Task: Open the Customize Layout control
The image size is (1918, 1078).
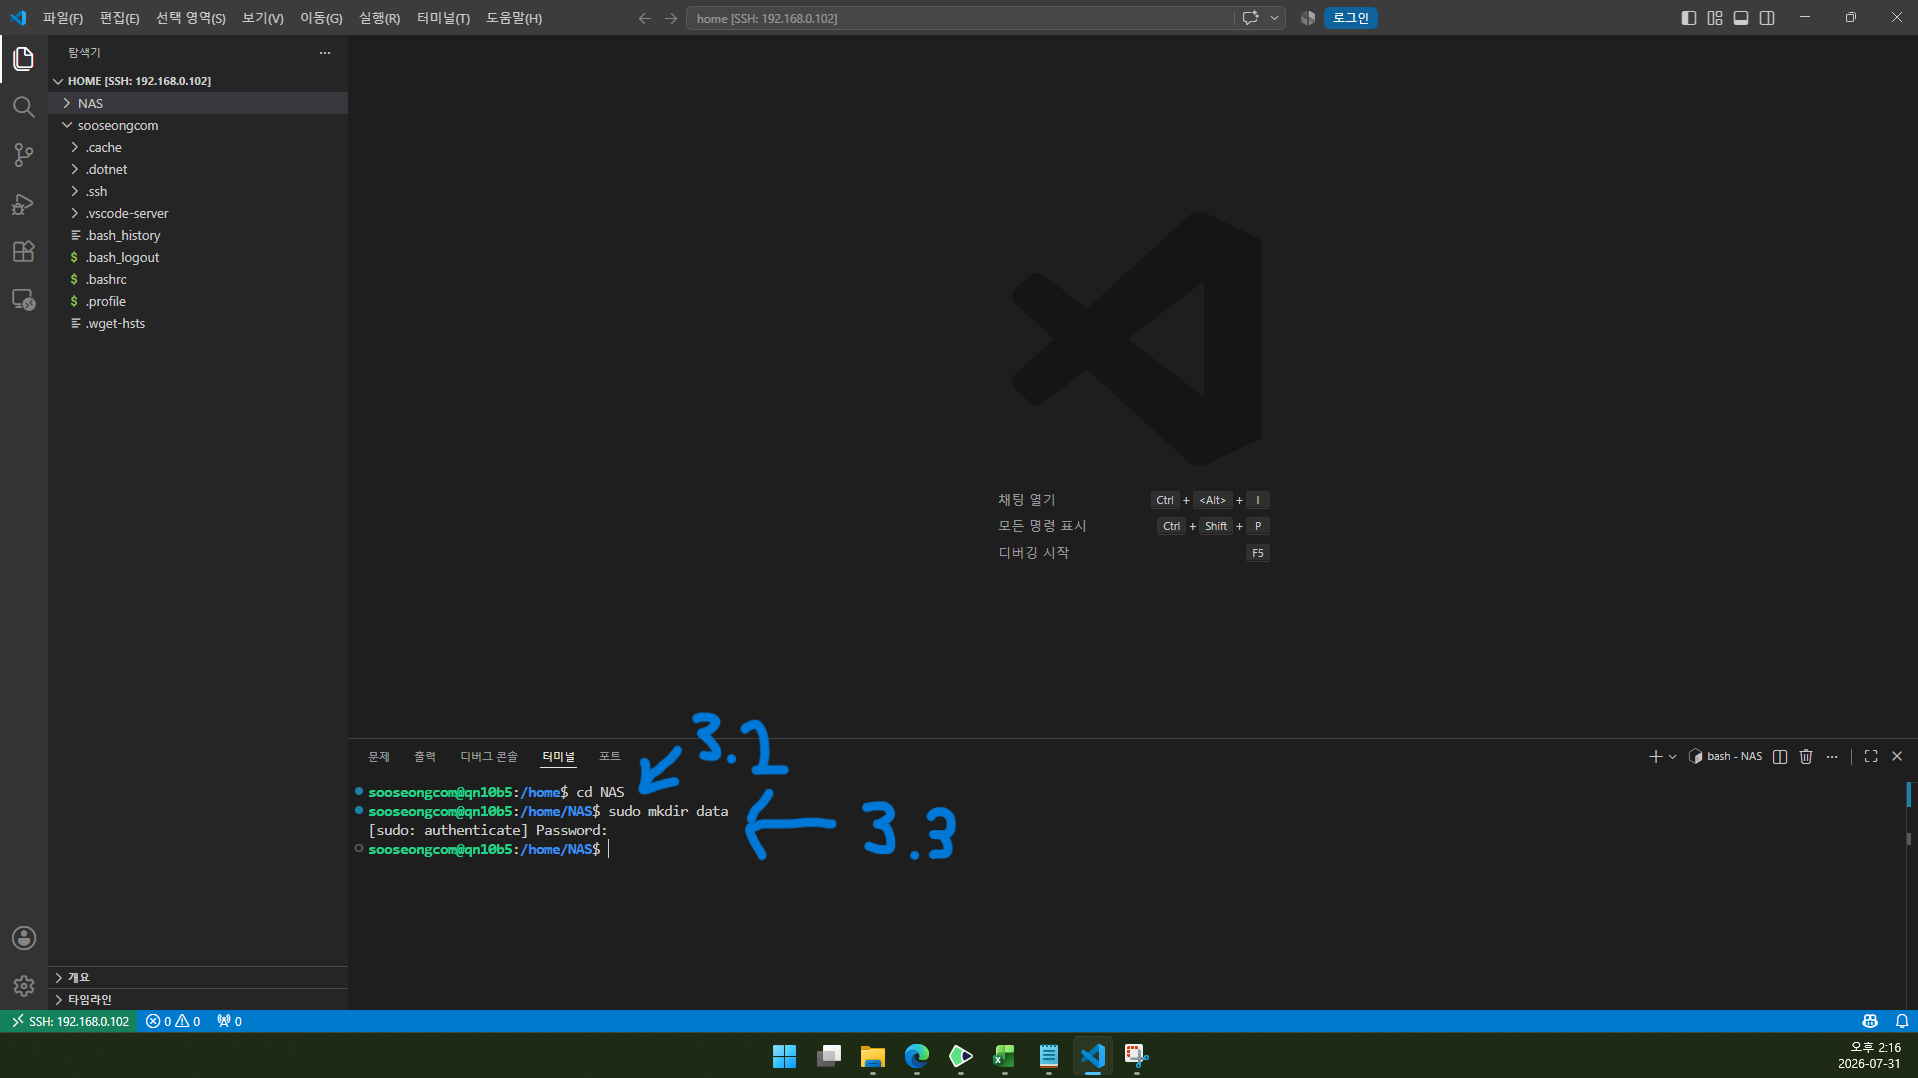Action: [x=1715, y=18]
